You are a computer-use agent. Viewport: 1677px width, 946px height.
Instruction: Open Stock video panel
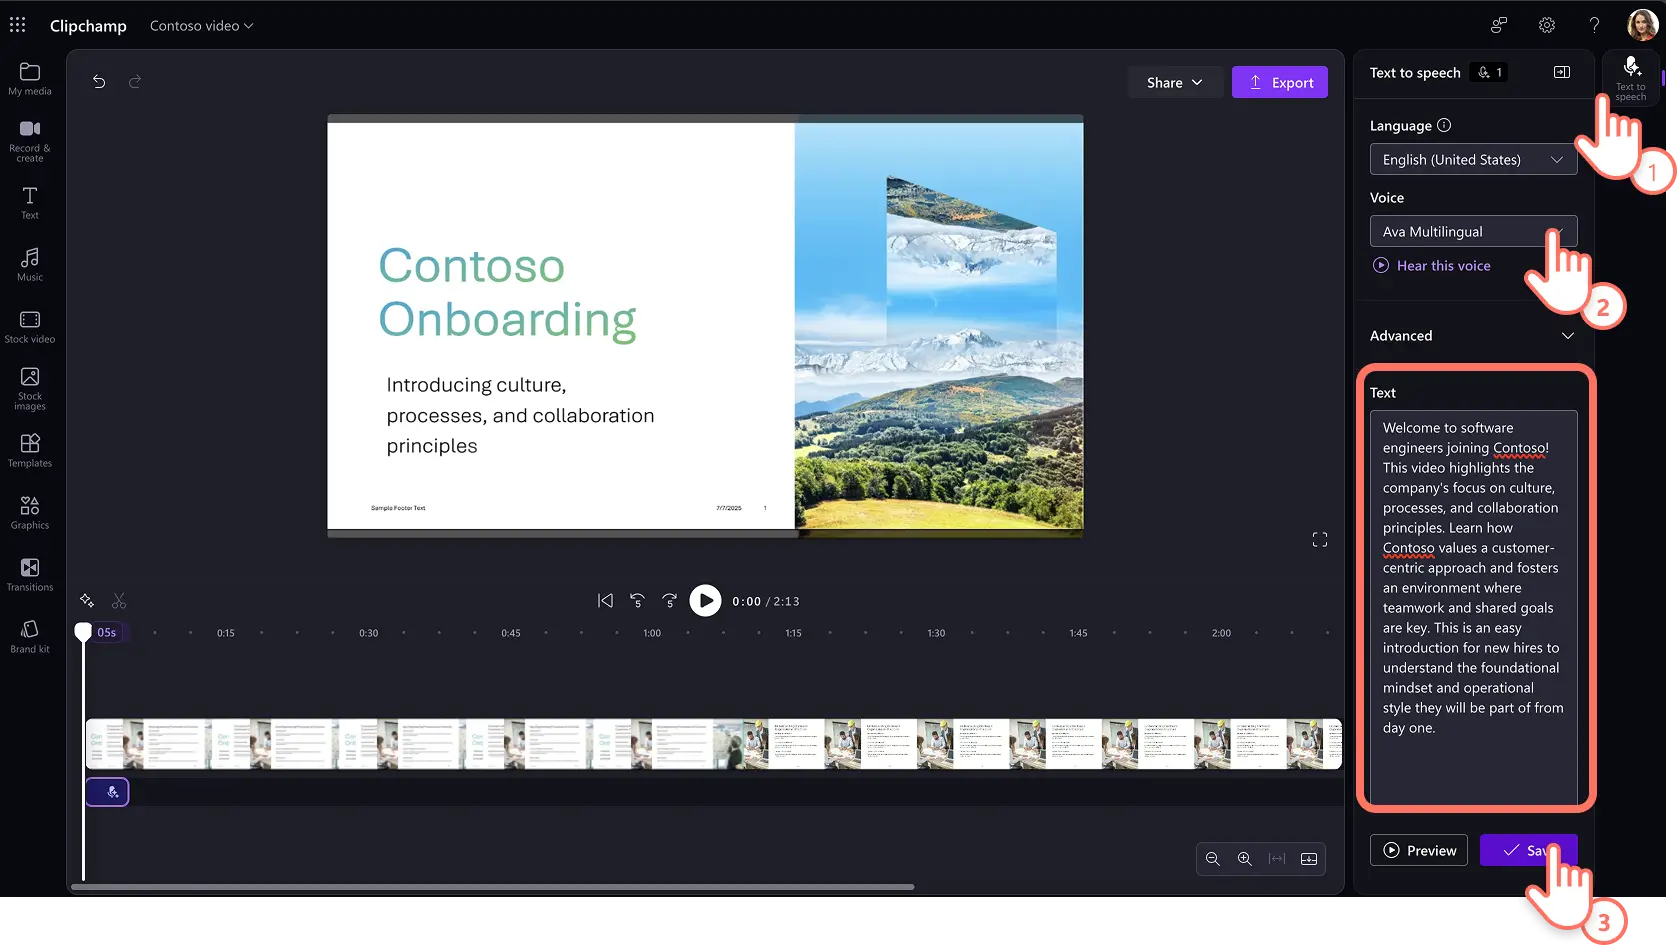click(30, 327)
